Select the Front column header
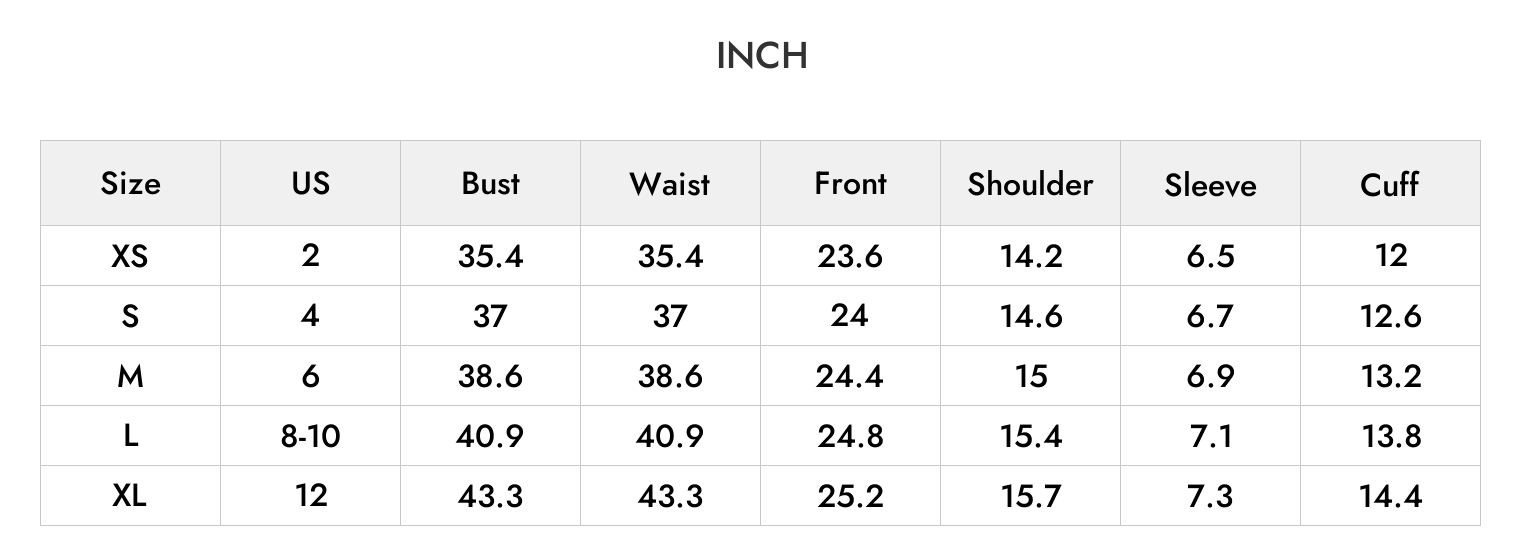Viewport: 1520px width, 540px height. (x=850, y=184)
